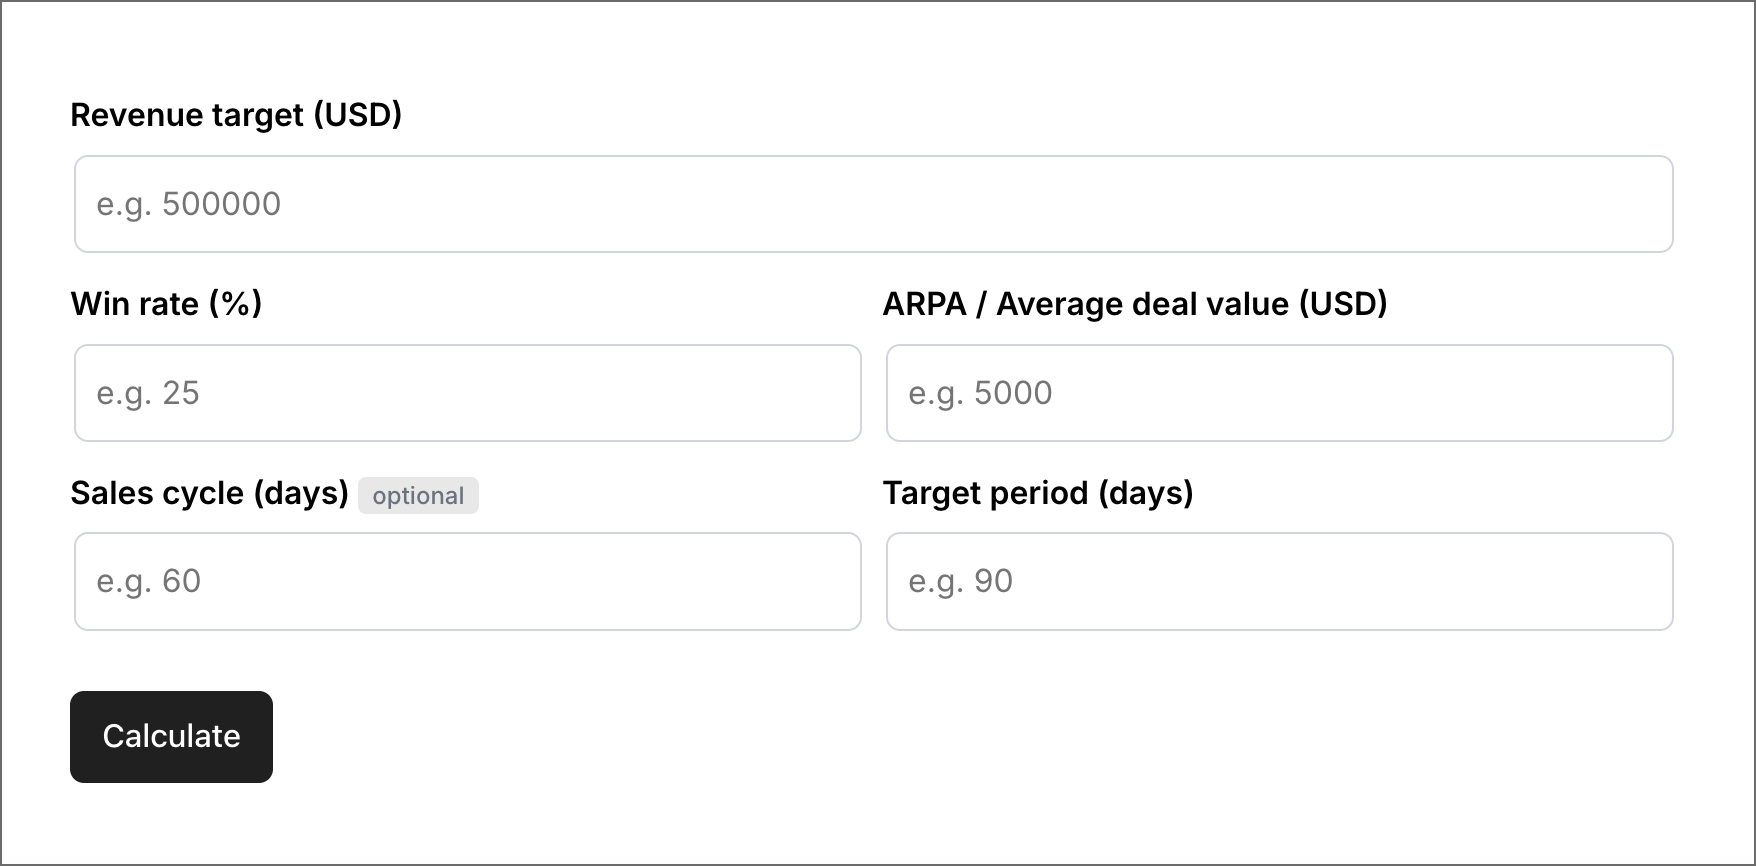Click the "Win rate (%)" label text
This screenshot has width=1756, height=866.
tap(166, 304)
